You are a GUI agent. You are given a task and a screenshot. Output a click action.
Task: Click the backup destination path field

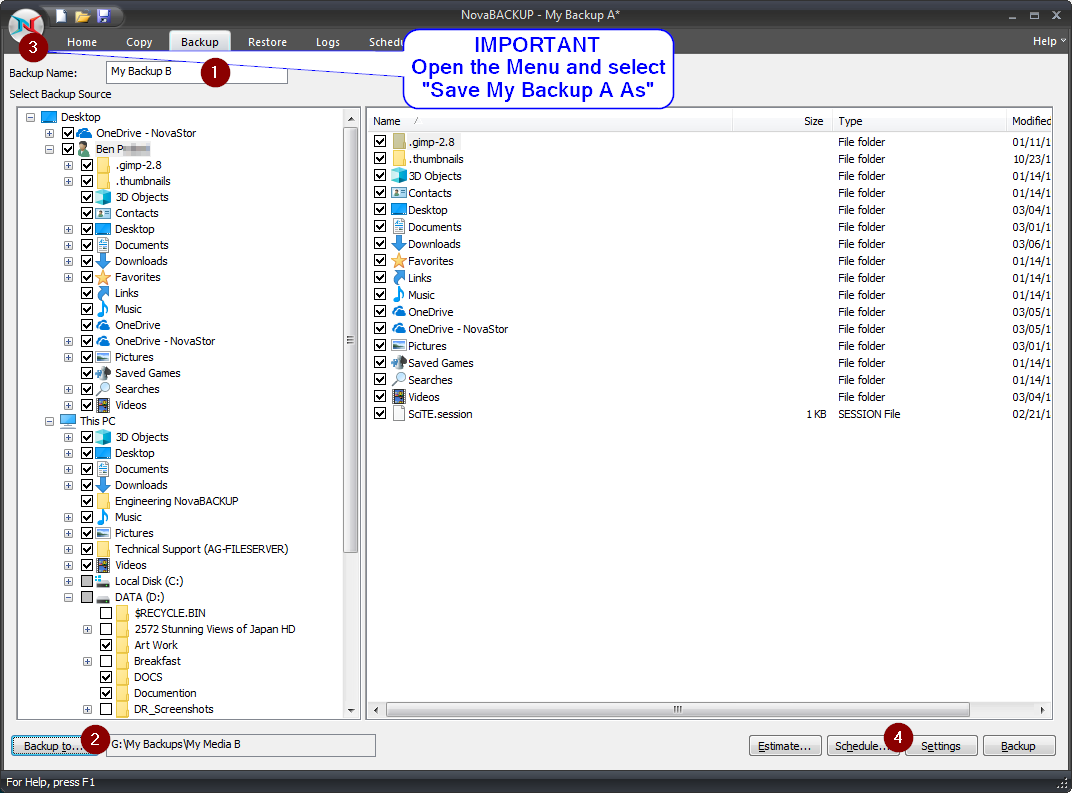tap(241, 745)
